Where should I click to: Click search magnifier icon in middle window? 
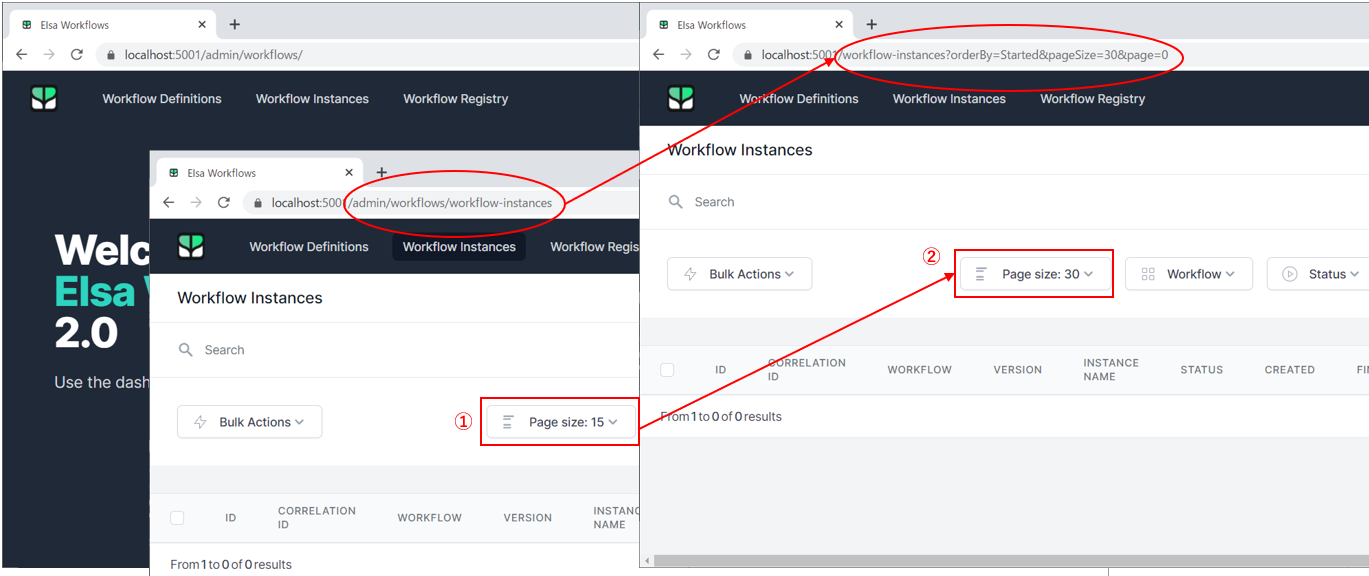click(186, 350)
